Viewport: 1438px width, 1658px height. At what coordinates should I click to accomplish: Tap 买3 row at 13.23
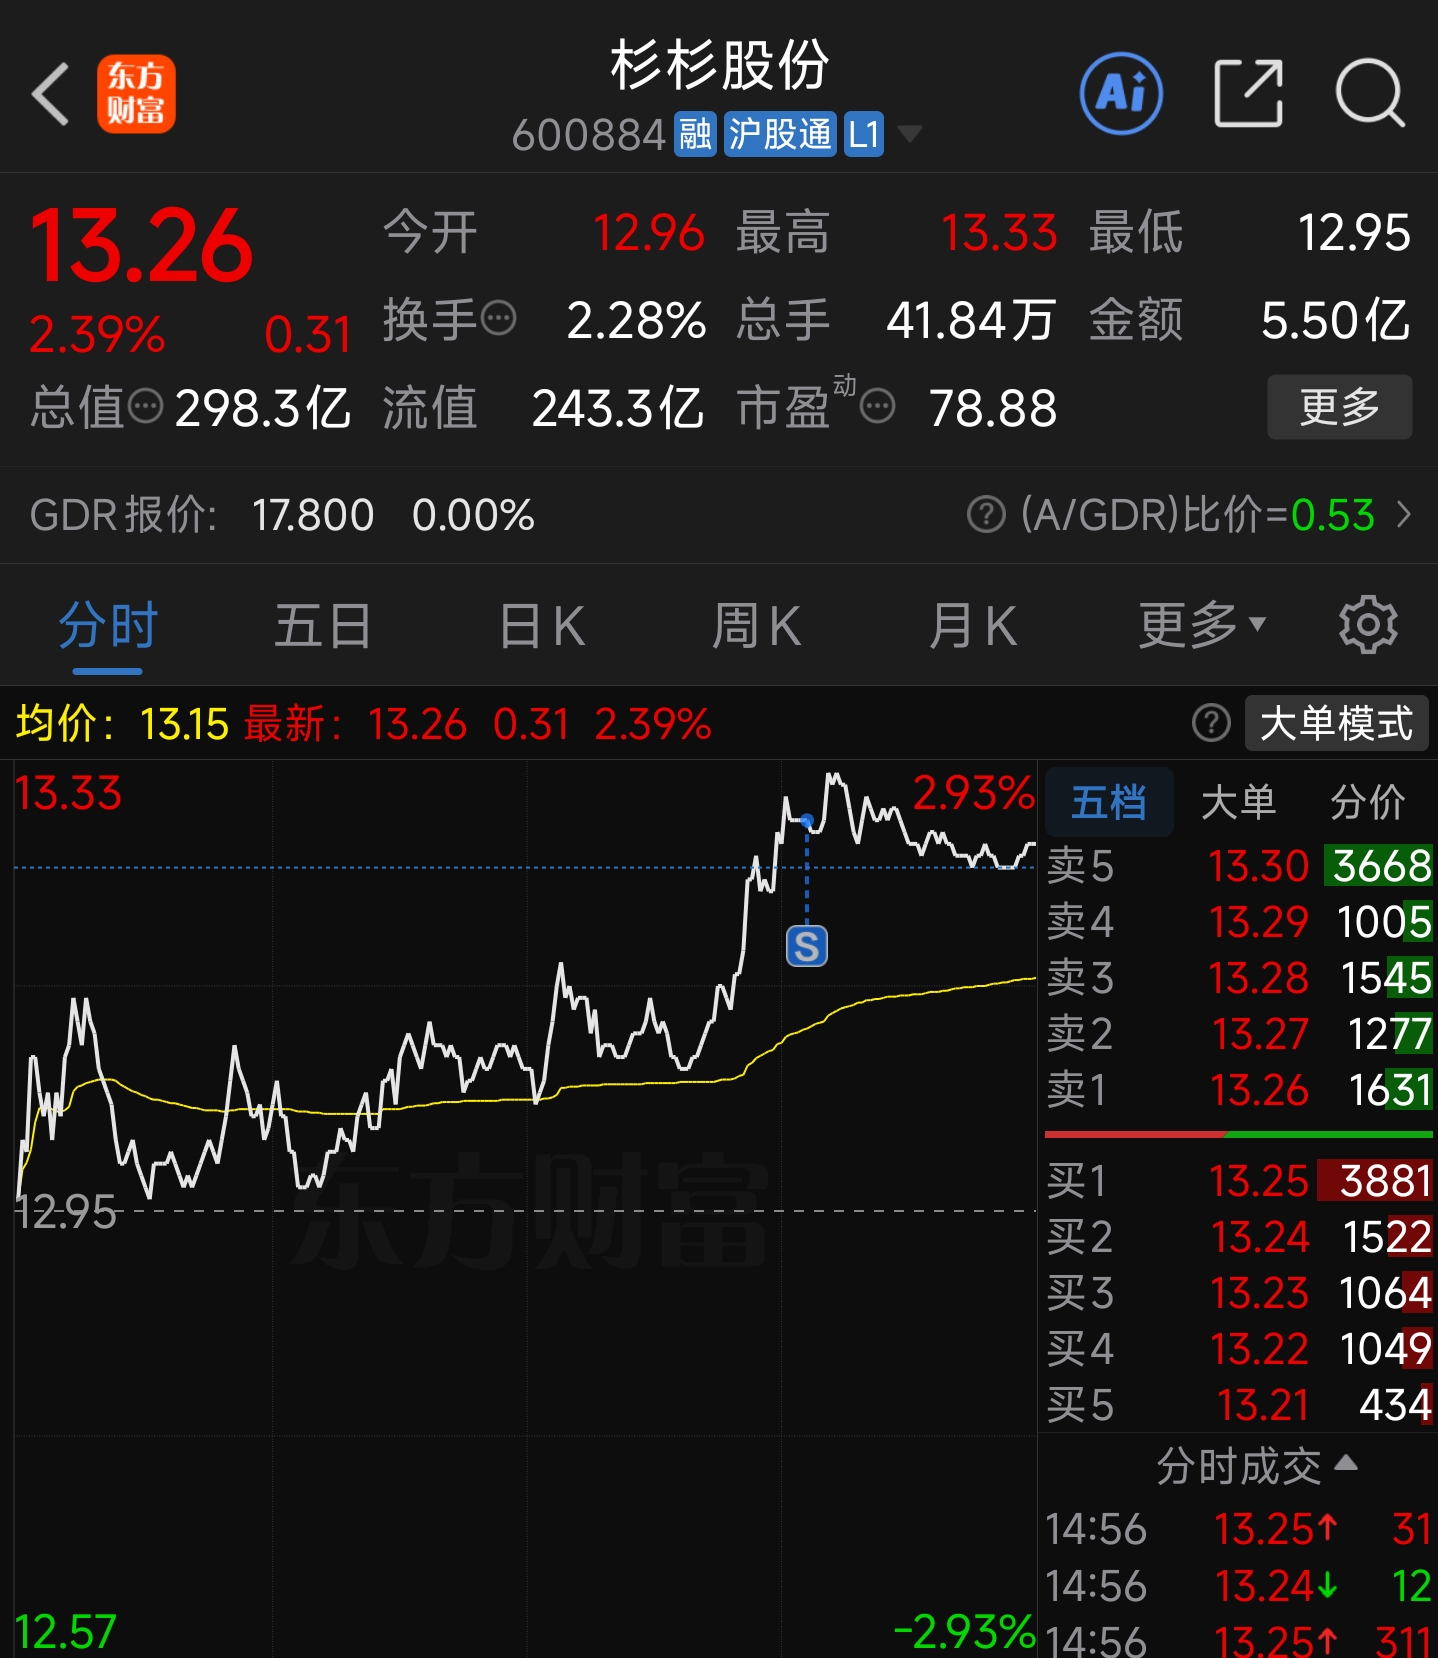click(x=1239, y=1293)
